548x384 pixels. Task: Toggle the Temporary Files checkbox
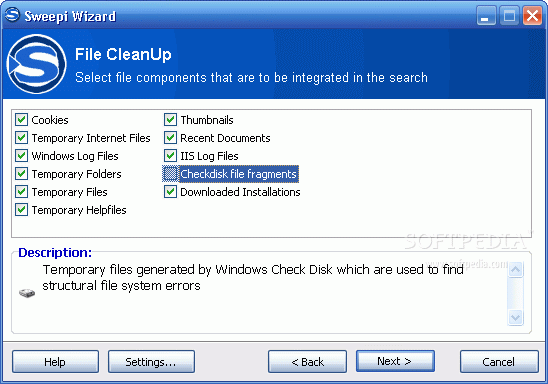tap(21, 191)
